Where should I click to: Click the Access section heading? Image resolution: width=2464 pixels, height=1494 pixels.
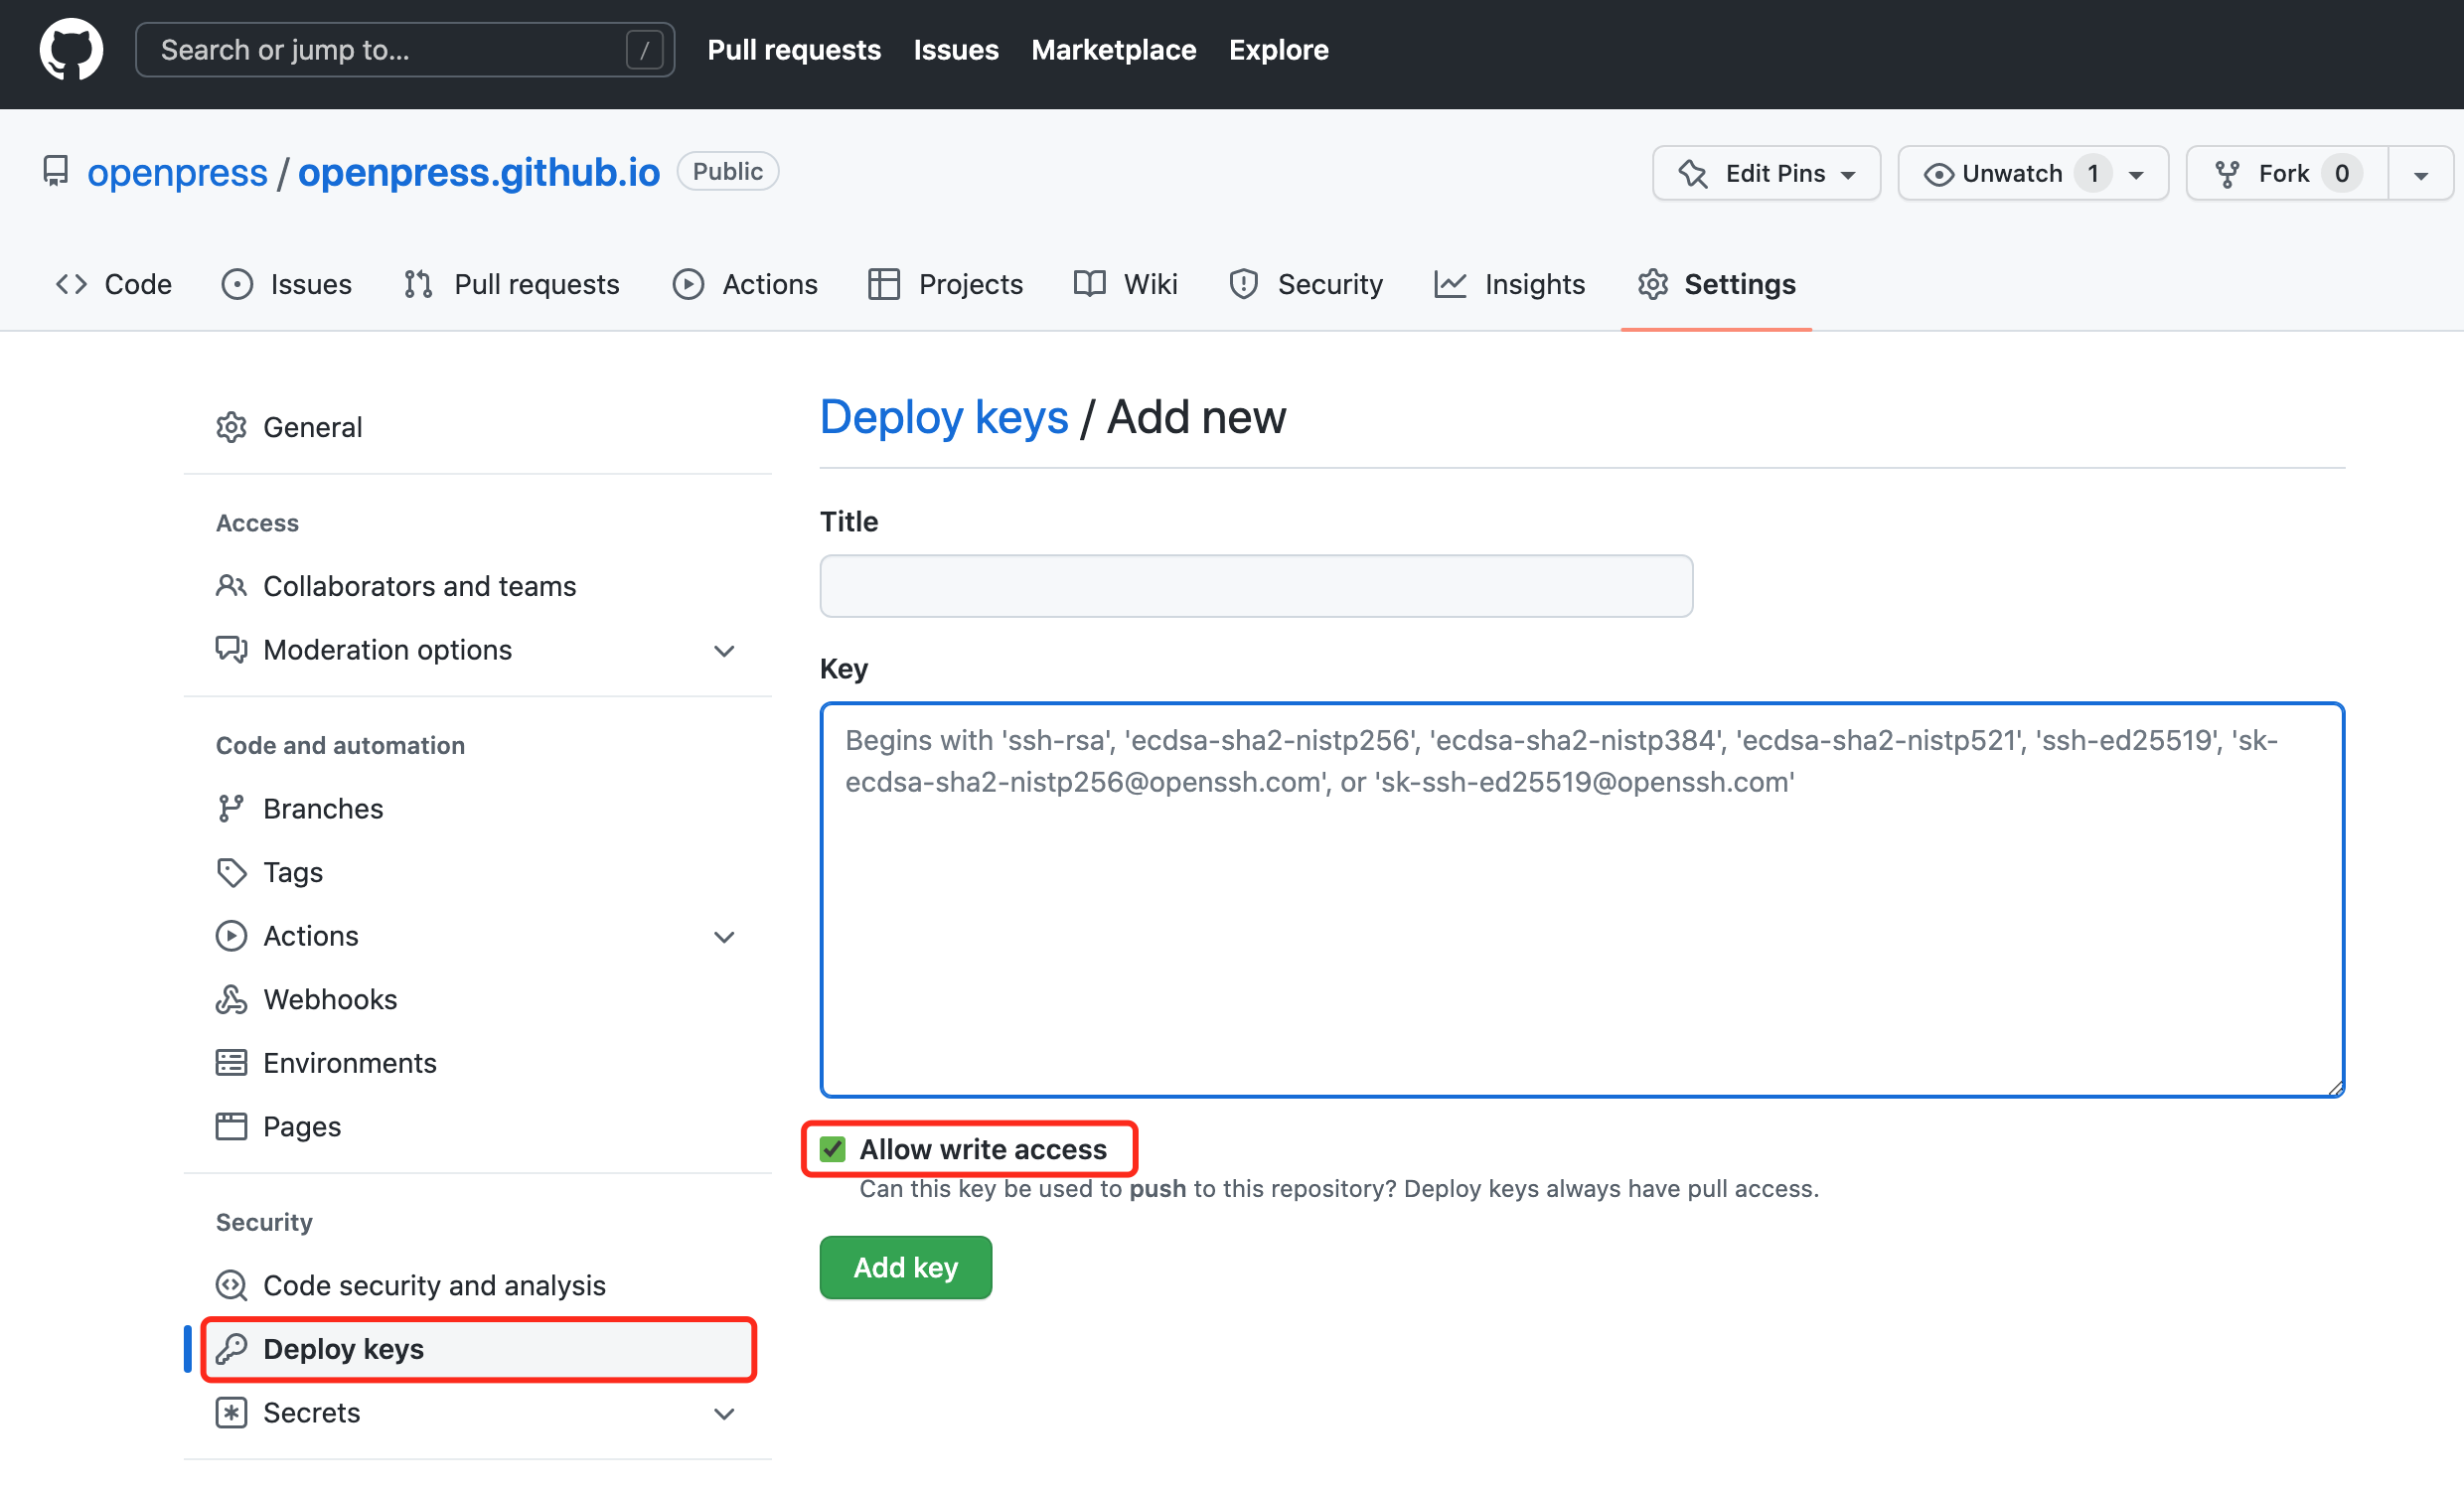[257, 523]
